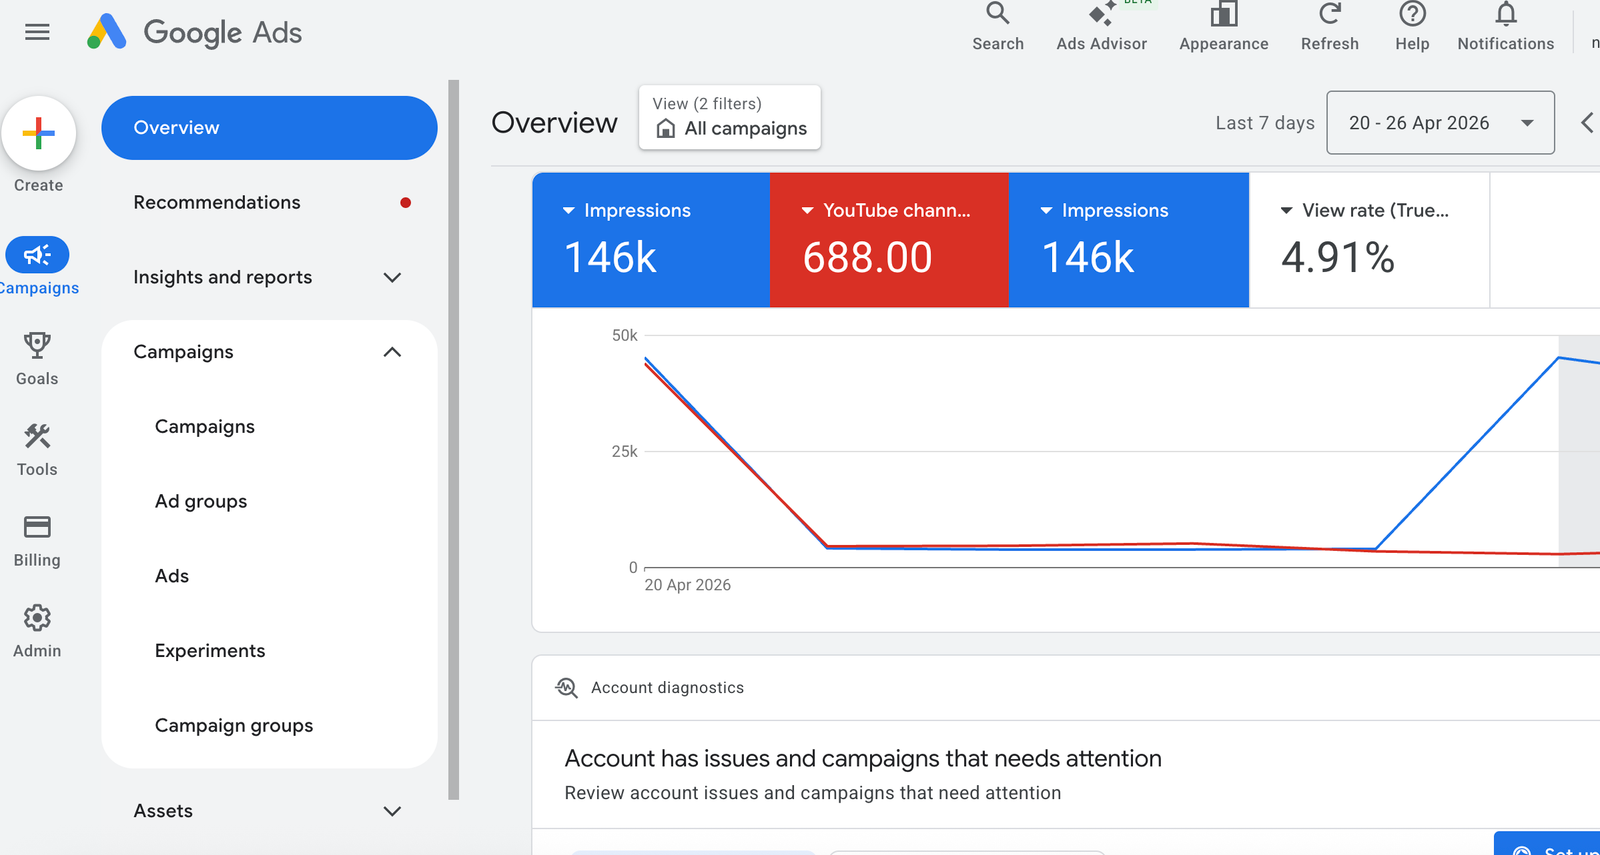Refresh the page data
Screen dimensions: 1600x855
(1330, 27)
